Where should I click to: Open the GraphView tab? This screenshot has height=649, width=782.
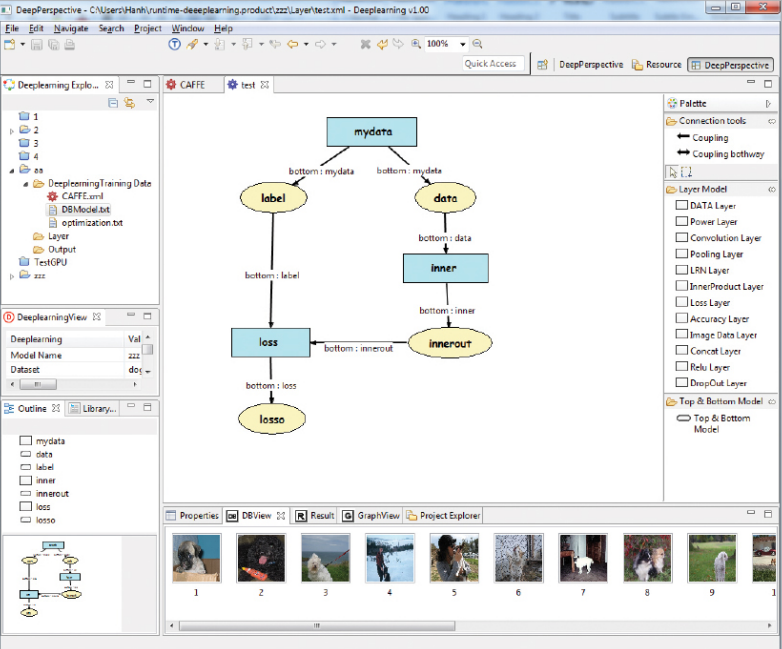click(371, 516)
